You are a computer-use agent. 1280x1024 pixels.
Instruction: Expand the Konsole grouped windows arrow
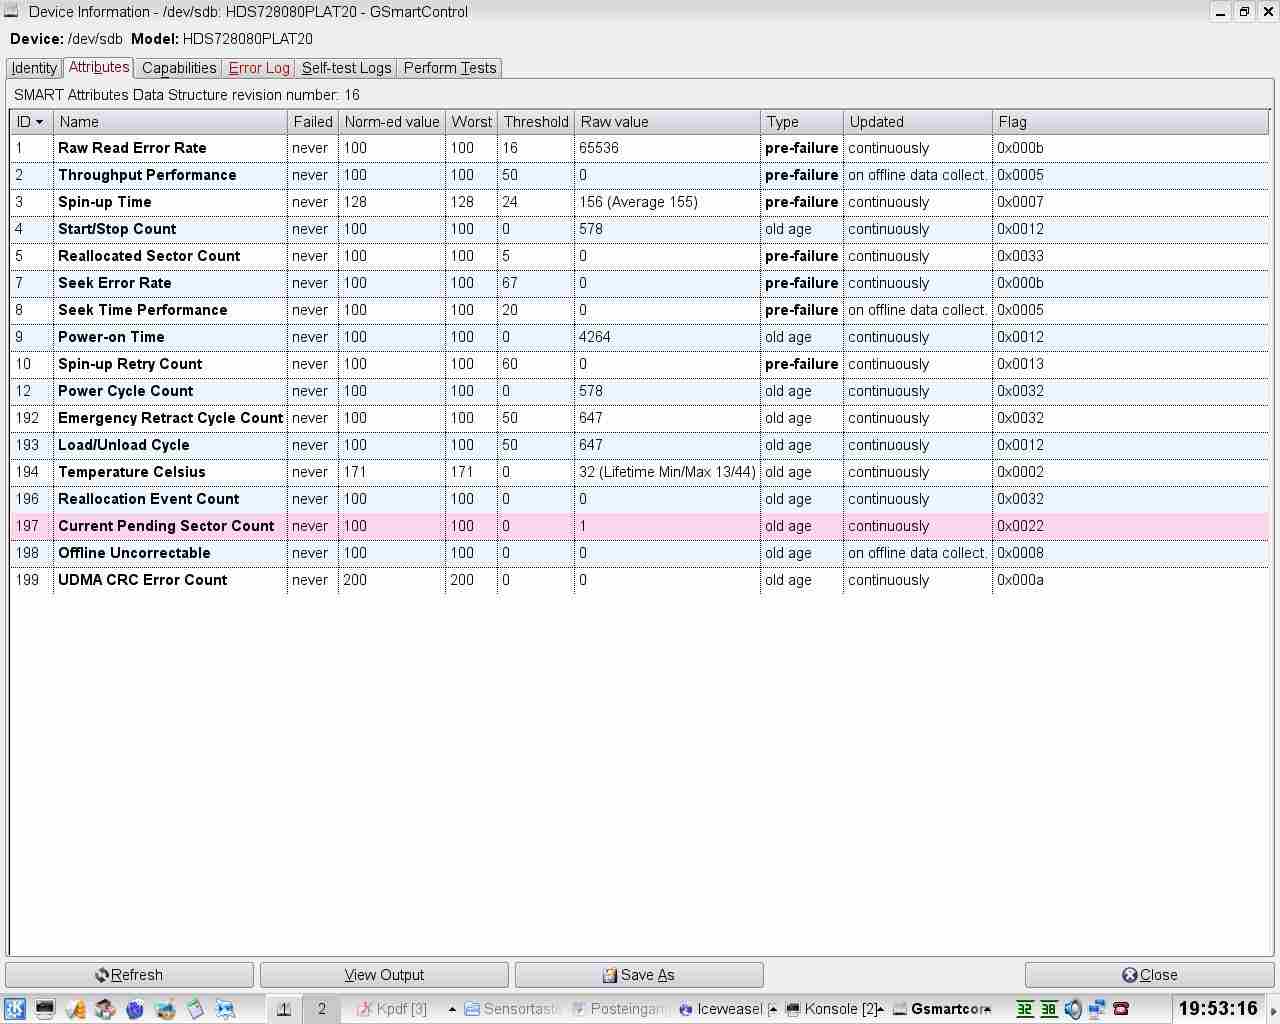881,1009
